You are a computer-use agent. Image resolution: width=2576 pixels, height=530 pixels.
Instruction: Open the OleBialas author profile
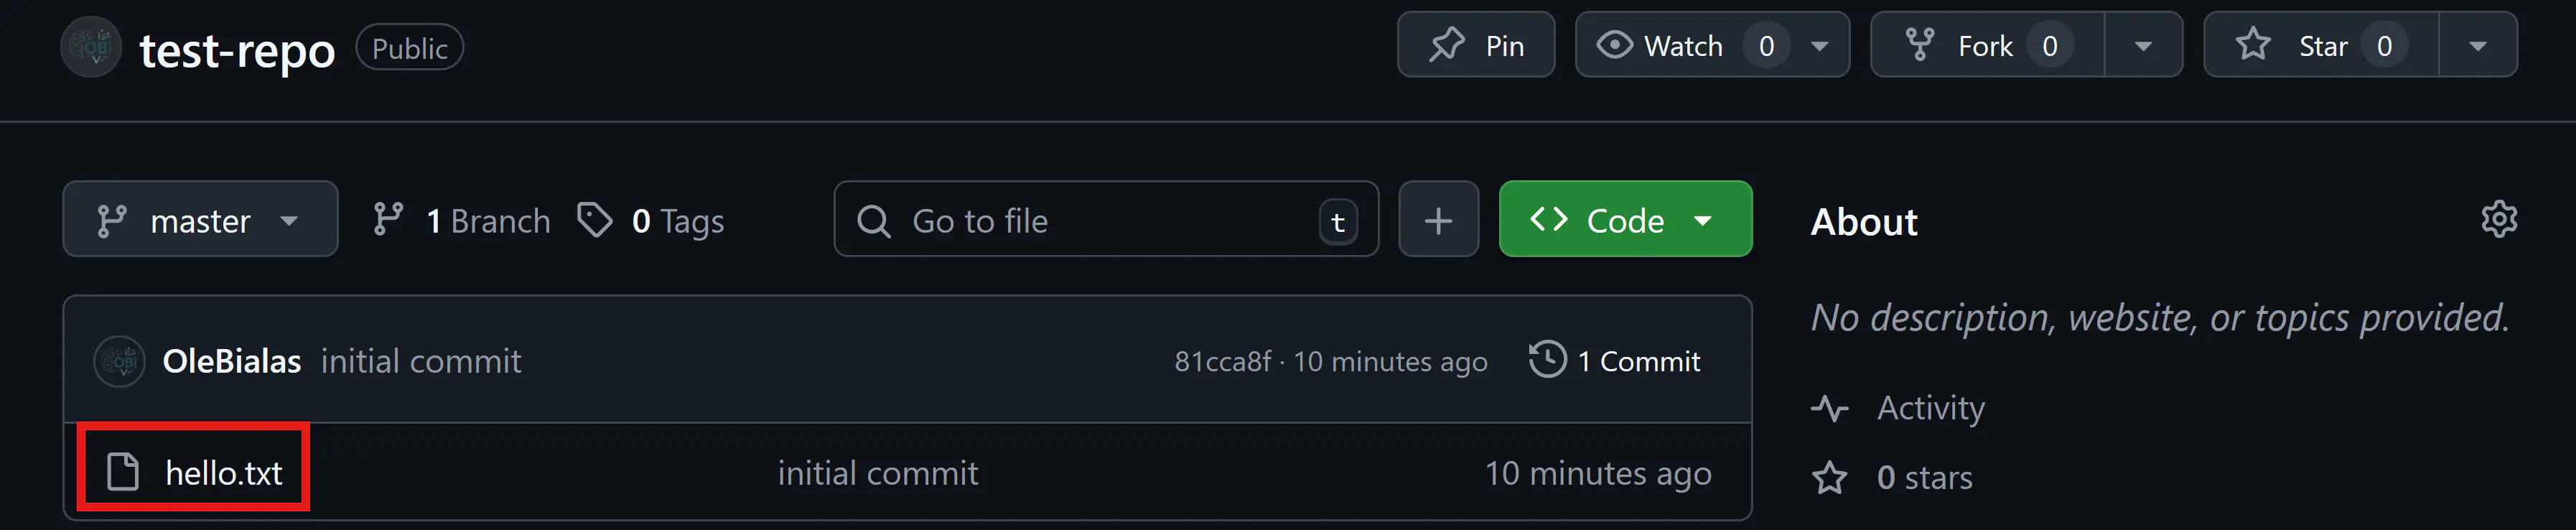coord(232,361)
